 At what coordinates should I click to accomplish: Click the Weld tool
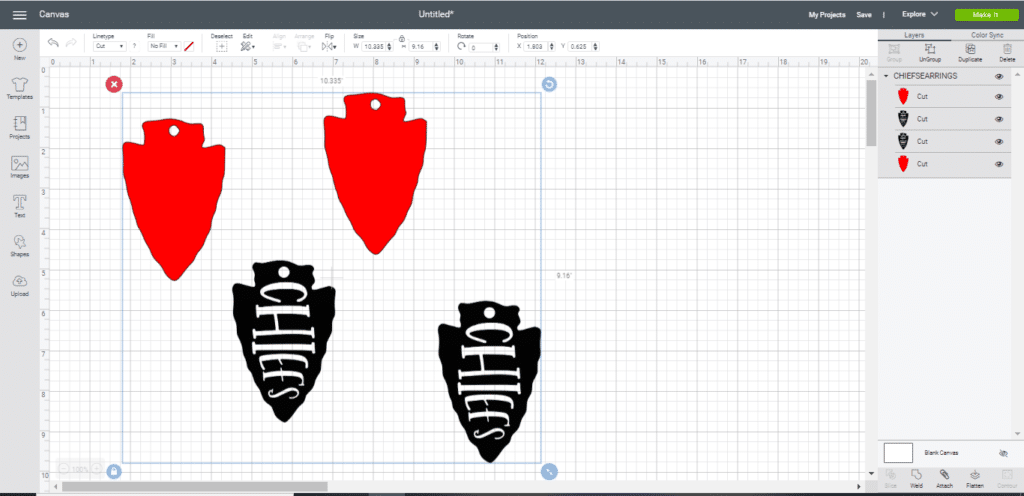point(916,477)
